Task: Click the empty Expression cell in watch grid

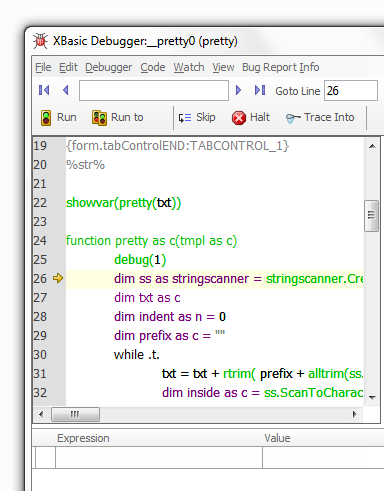Action: pos(159,458)
